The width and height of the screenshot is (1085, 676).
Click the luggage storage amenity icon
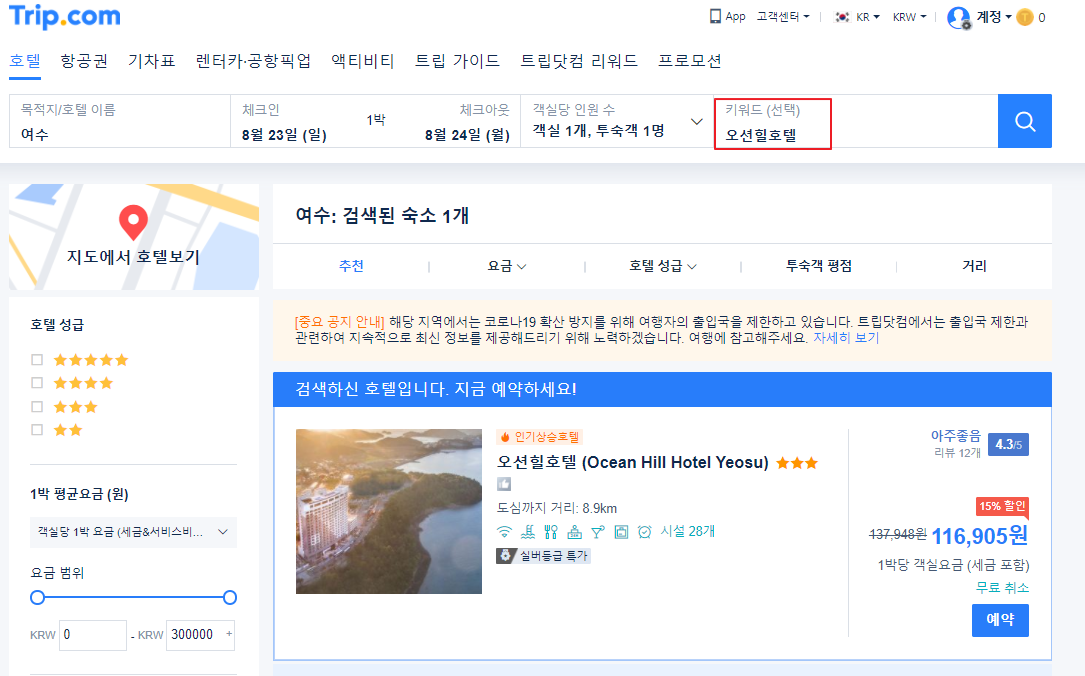pos(621,531)
